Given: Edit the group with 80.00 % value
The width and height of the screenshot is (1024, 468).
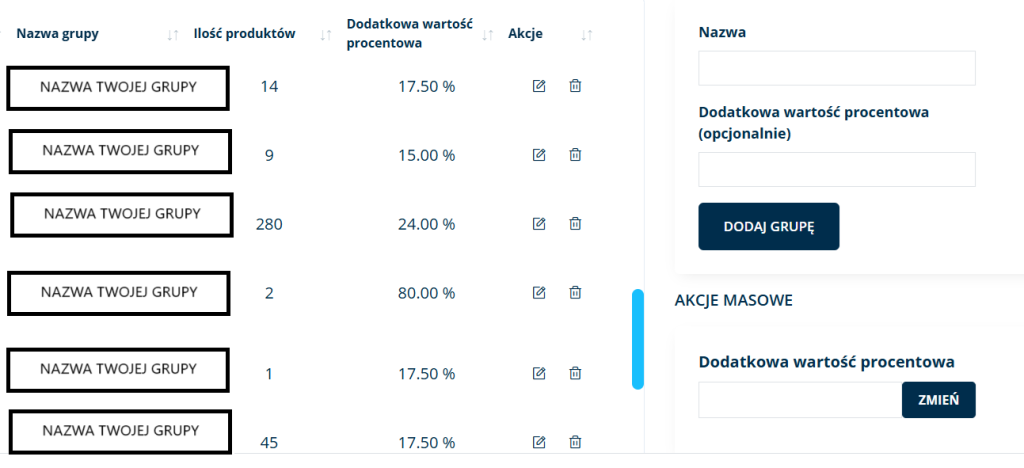Looking at the screenshot, I should 539,293.
